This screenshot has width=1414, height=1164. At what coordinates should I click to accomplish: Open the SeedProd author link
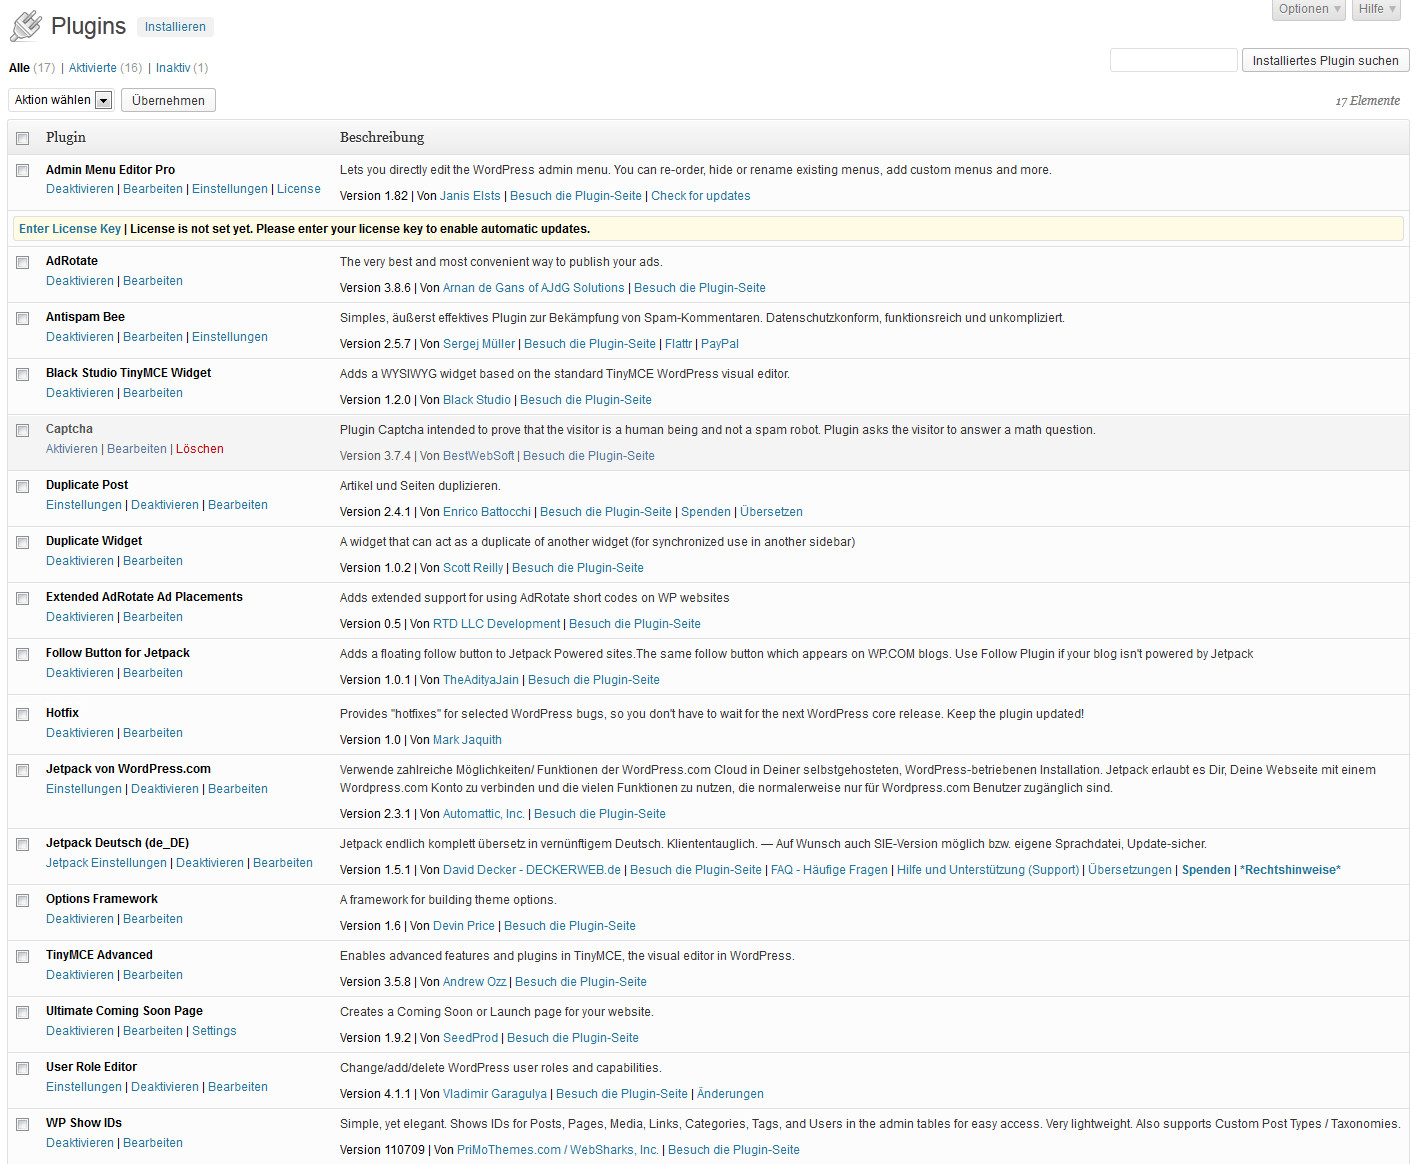[x=470, y=1038]
